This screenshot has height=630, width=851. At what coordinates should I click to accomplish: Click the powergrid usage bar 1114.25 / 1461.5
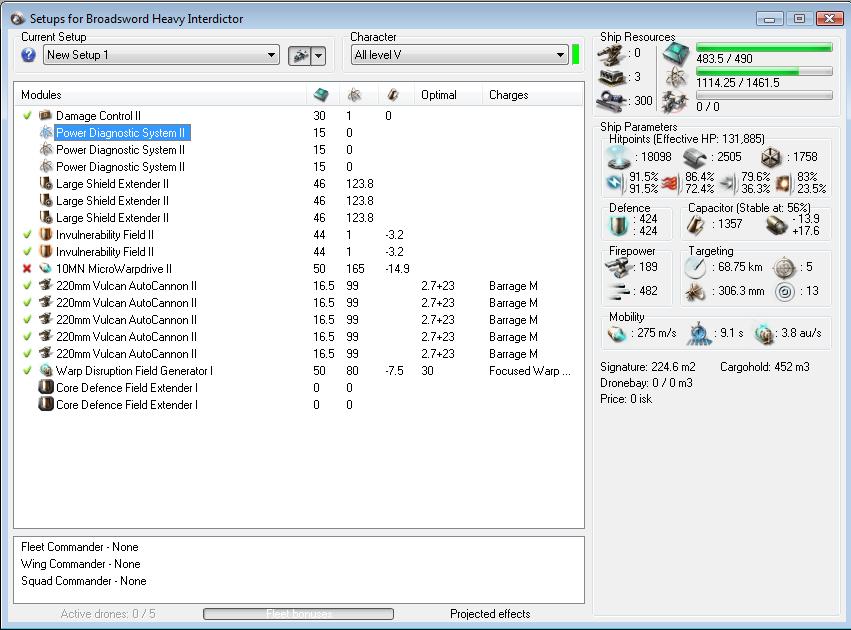(764, 72)
